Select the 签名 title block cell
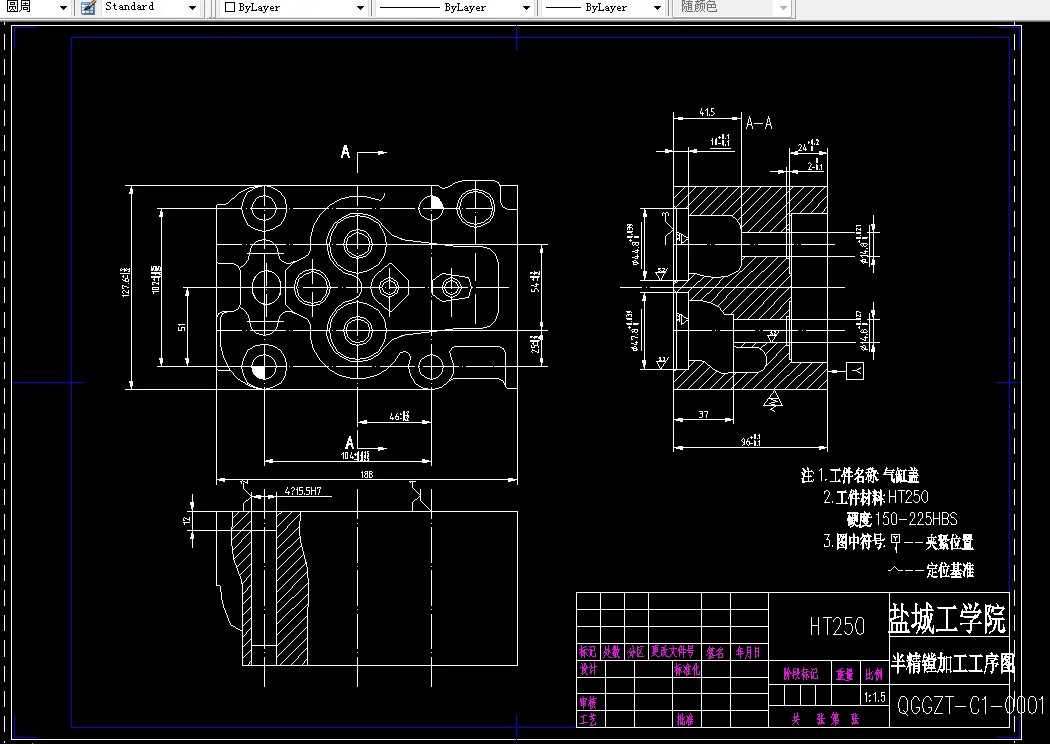The height and width of the screenshot is (744, 1050). click(x=715, y=652)
